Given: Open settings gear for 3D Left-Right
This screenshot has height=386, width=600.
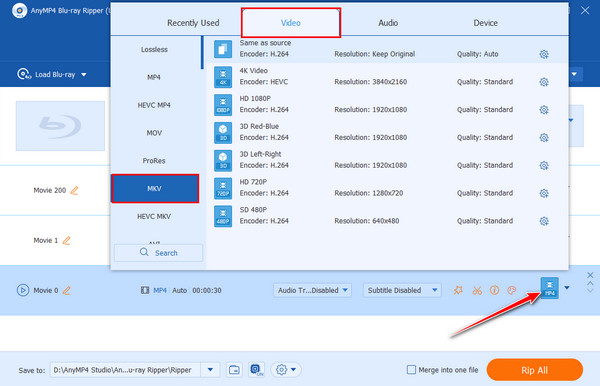Looking at the screenshot, I should coord(544,165).
